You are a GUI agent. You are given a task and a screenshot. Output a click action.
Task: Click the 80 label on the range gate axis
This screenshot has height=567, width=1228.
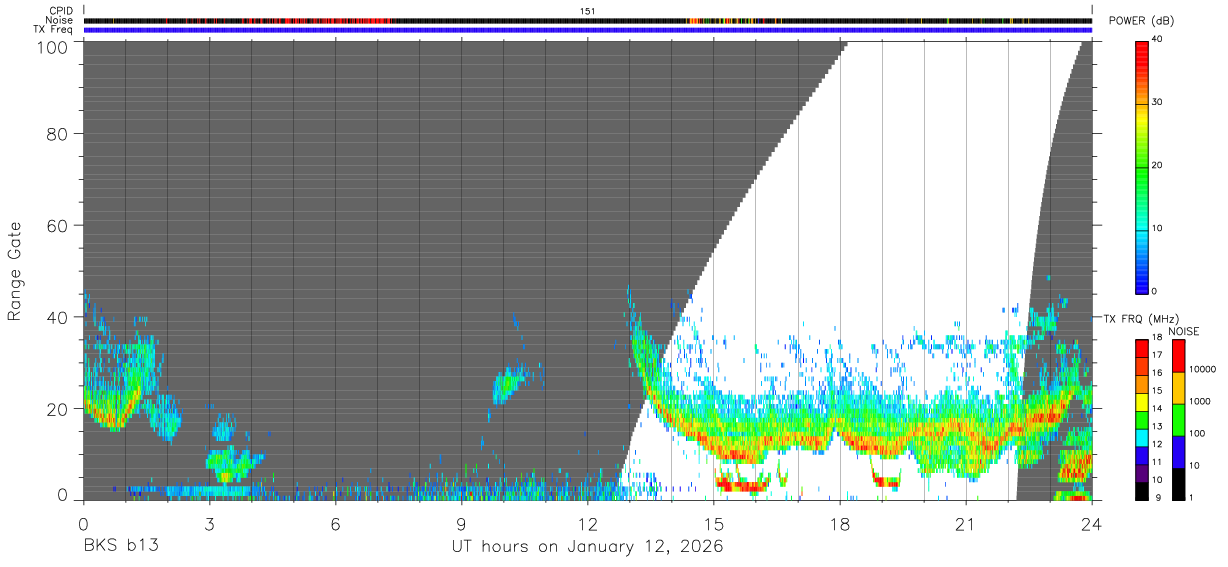point(57,134)
